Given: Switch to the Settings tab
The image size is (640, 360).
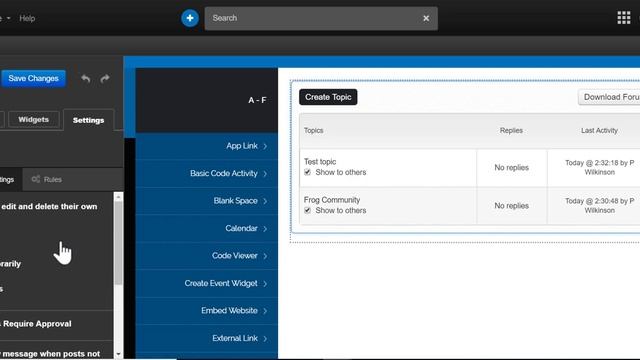Looking at the screenshot, I should 89,120.
